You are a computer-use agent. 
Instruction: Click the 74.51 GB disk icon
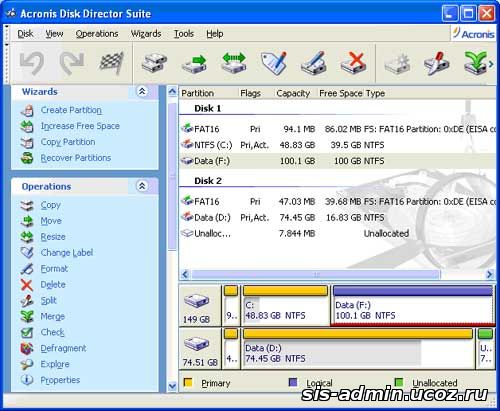coord(197,344)
